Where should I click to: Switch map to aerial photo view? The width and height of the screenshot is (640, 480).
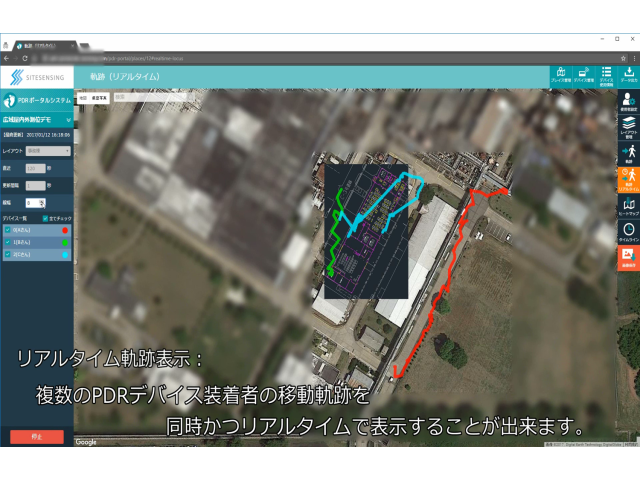[100, 98]
